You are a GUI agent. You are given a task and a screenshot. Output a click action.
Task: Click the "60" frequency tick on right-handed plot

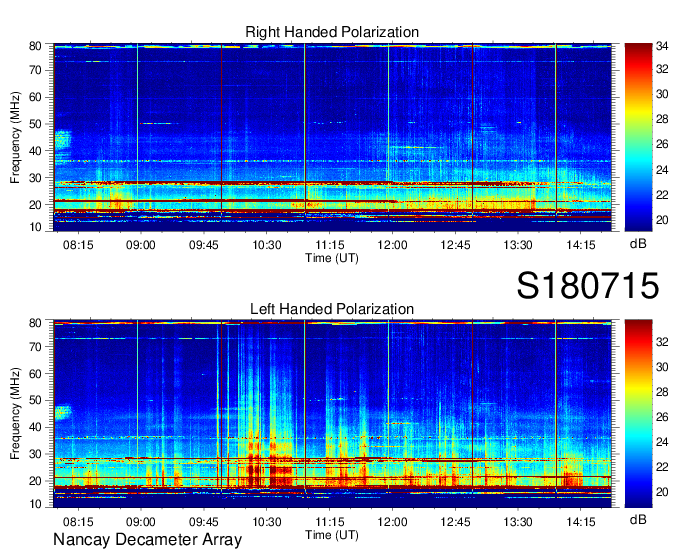(x=35, y=97)
